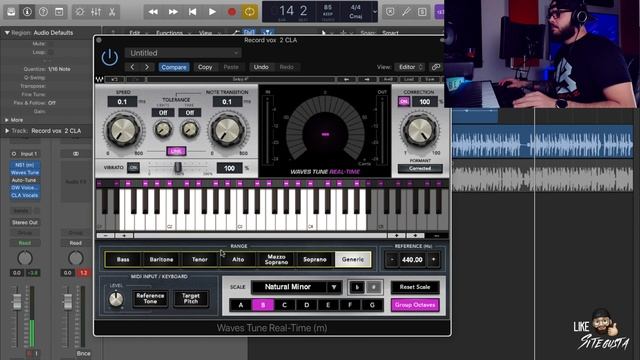The height and width of the screenshot is (360, 640).
Task: Toggle the Vibrato On button
Action: click(133, 167)
